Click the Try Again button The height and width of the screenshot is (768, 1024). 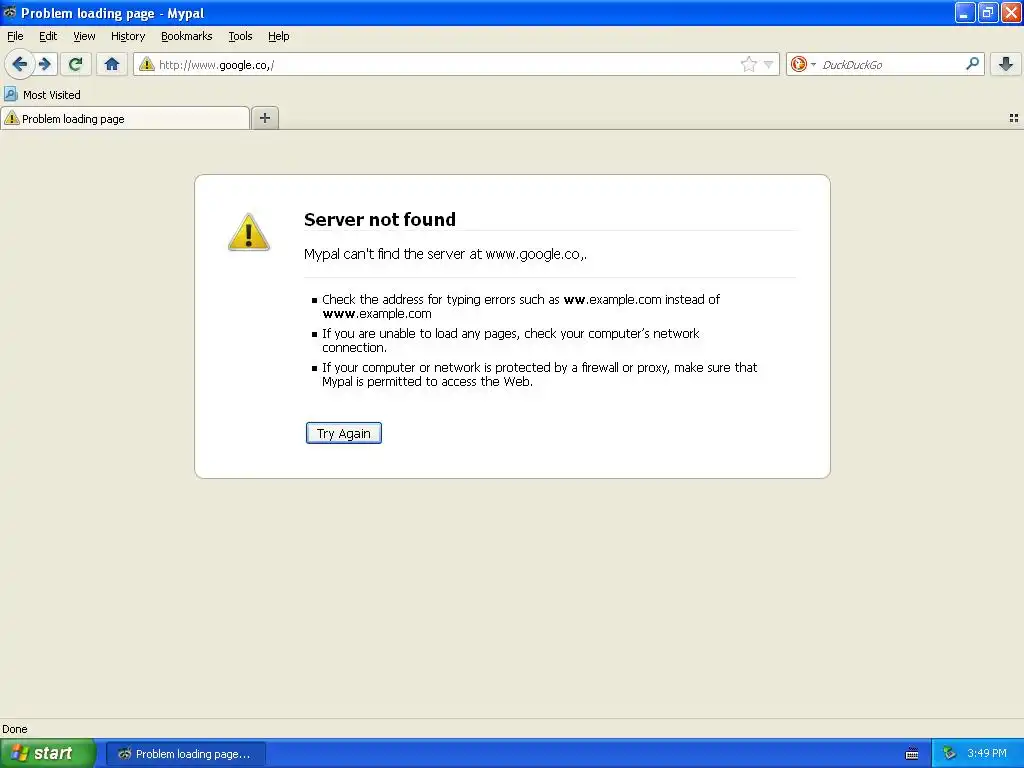[344, 433]
